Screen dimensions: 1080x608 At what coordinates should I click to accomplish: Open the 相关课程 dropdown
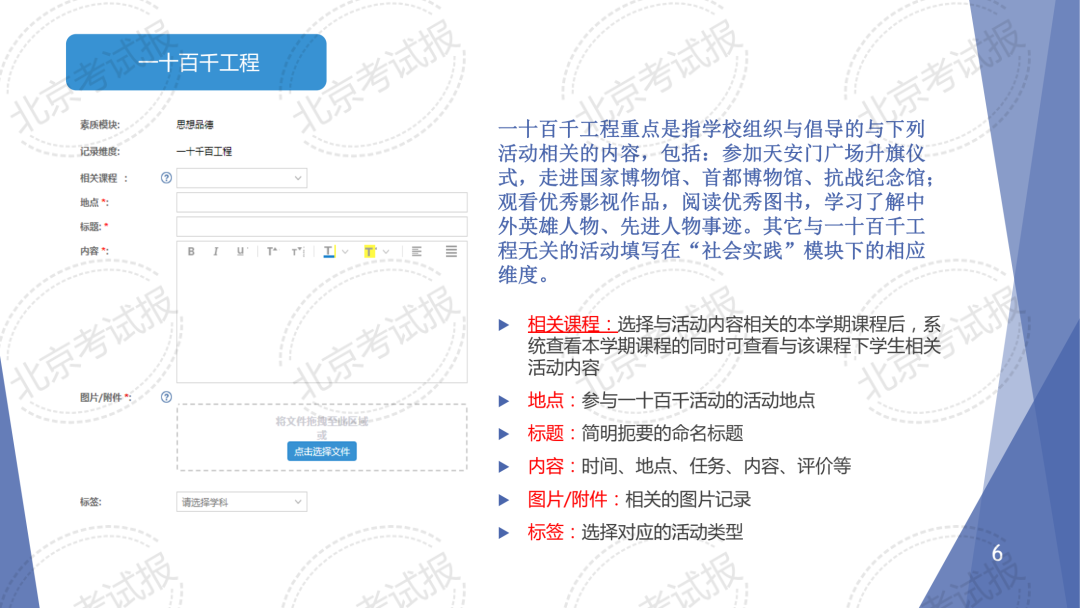(242, 178)
